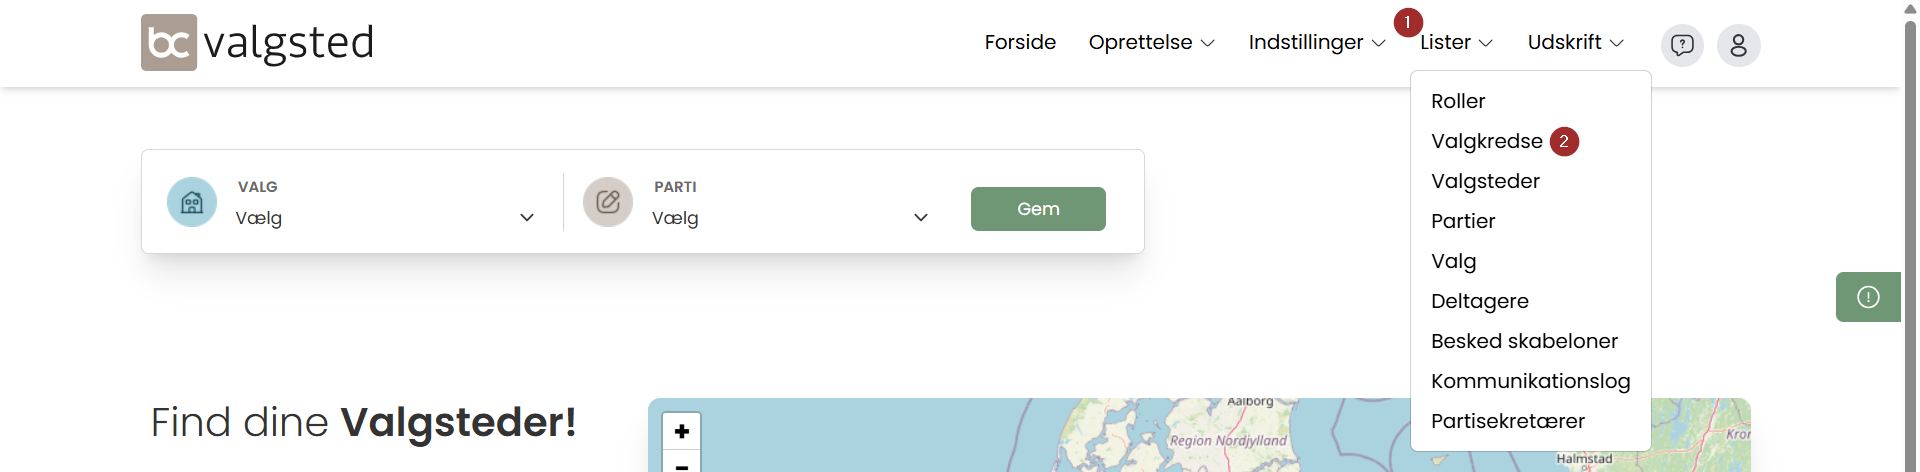The image size is (1920, 472).
Task: Select Roller from the Lister menu
Action: coord(1458,101)
